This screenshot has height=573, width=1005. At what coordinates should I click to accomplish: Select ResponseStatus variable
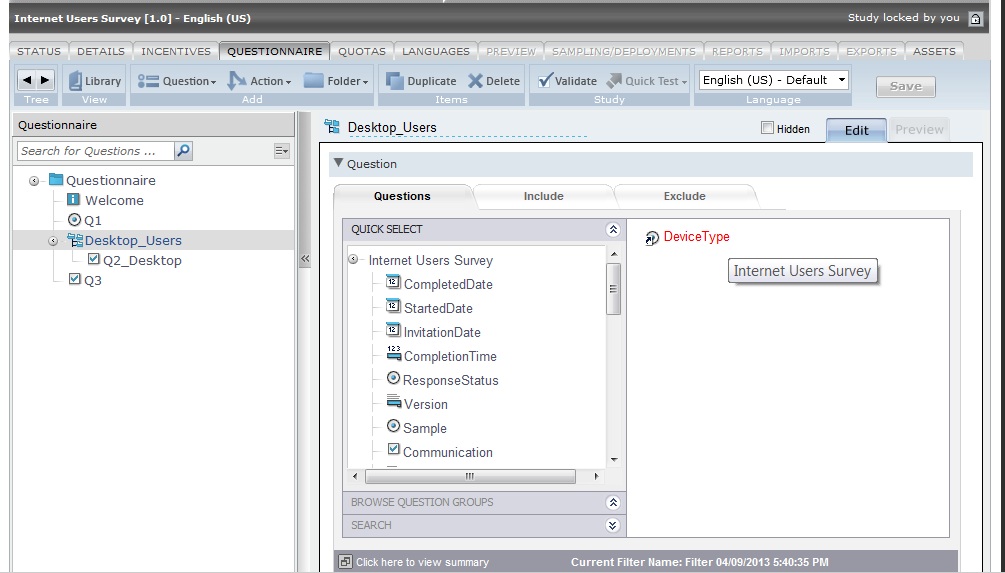coord(442,380)
